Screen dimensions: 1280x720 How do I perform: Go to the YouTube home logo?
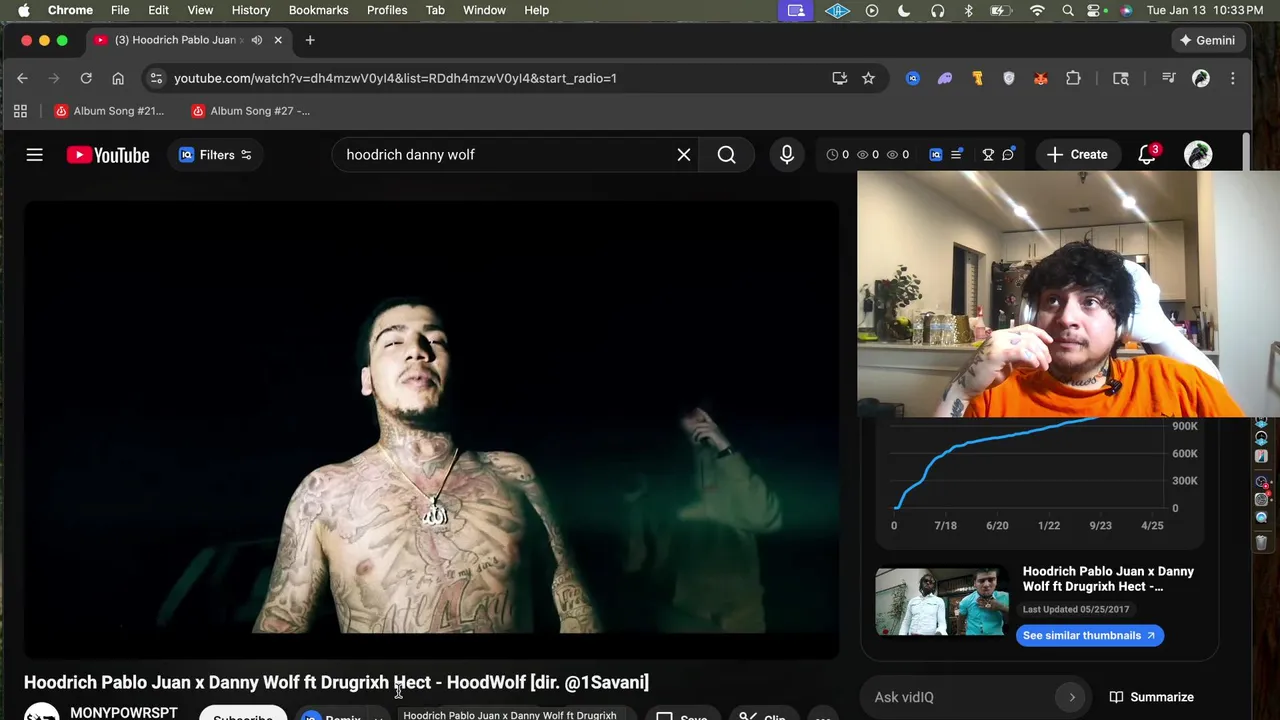[x=108, y=155]
